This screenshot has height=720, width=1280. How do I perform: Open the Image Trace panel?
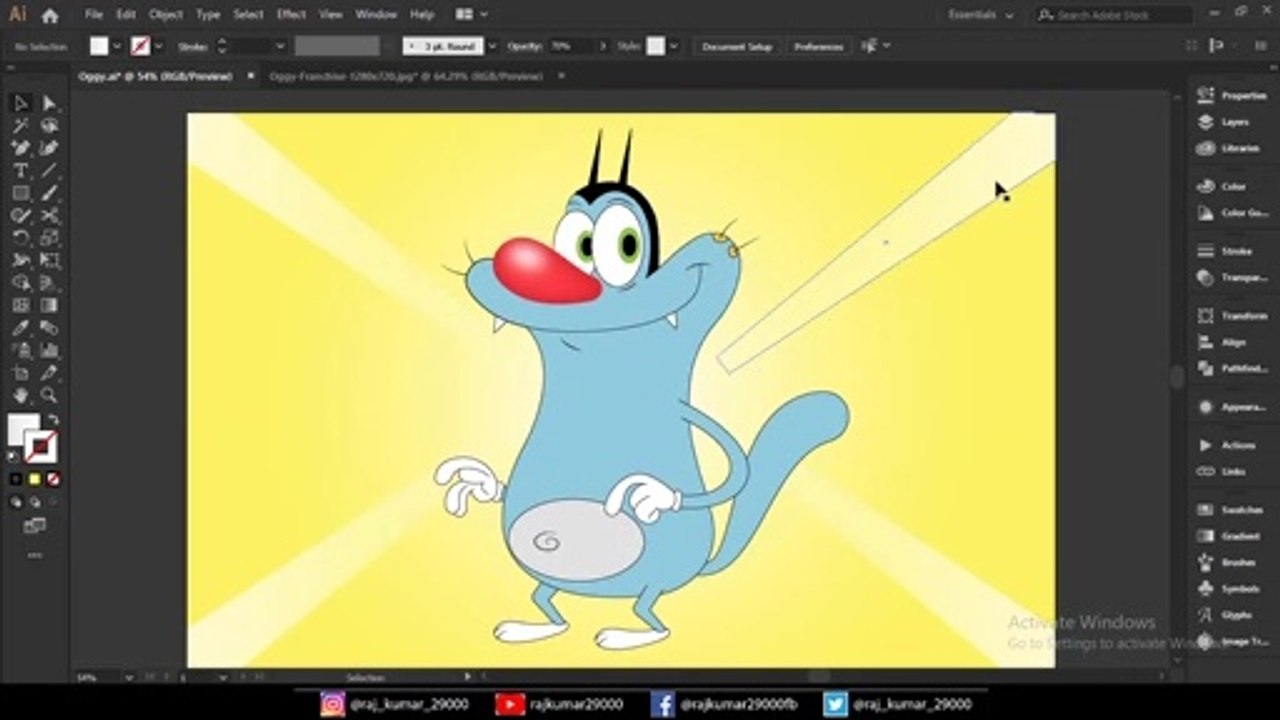pyautogui.click(x=1231, y=641)
